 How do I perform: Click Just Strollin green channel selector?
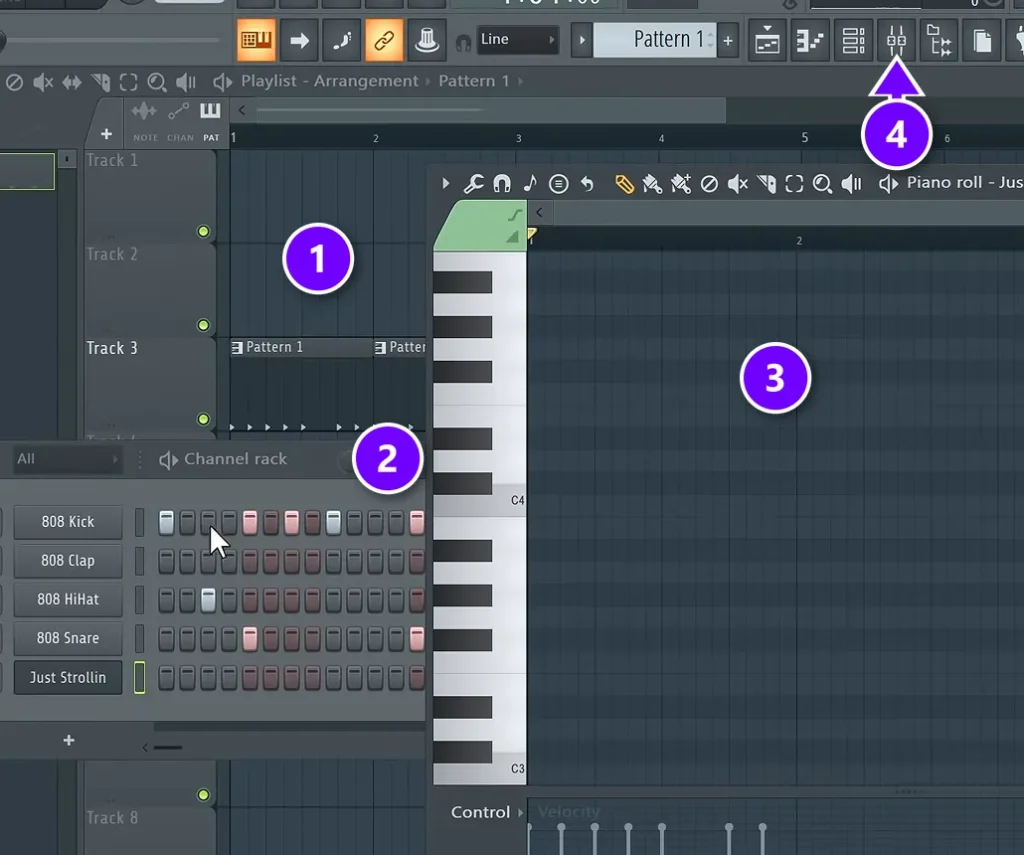coord(140,677)
